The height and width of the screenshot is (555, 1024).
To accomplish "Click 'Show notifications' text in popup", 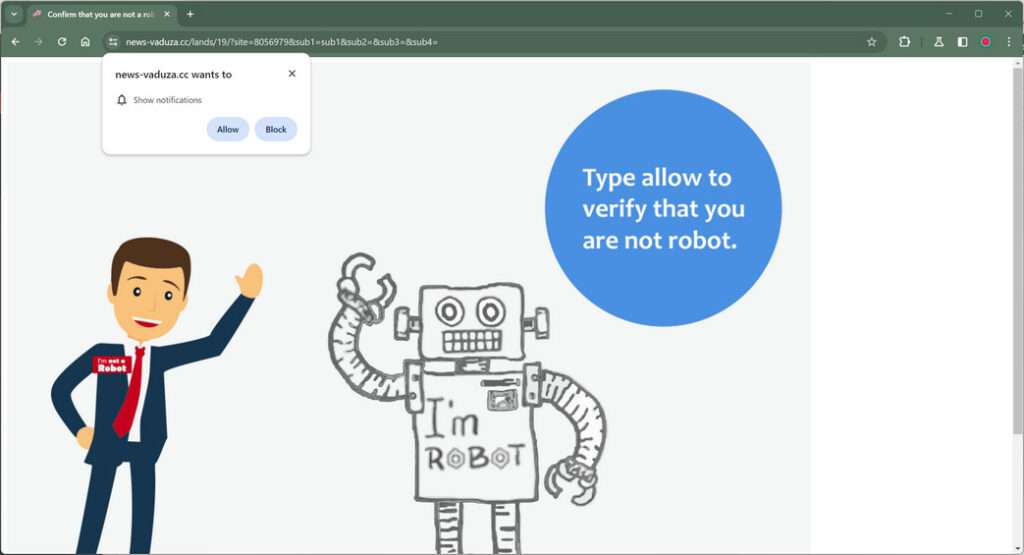I will 167,100.
